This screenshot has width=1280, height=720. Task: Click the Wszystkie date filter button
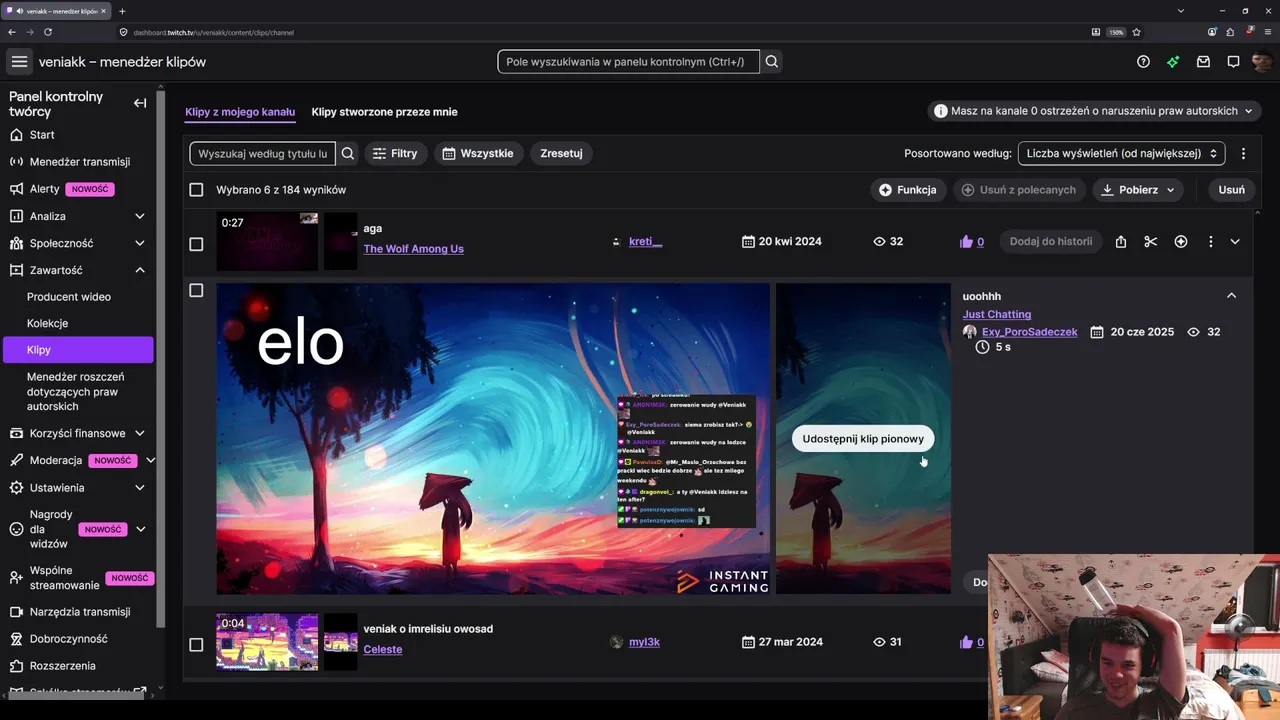478,154
